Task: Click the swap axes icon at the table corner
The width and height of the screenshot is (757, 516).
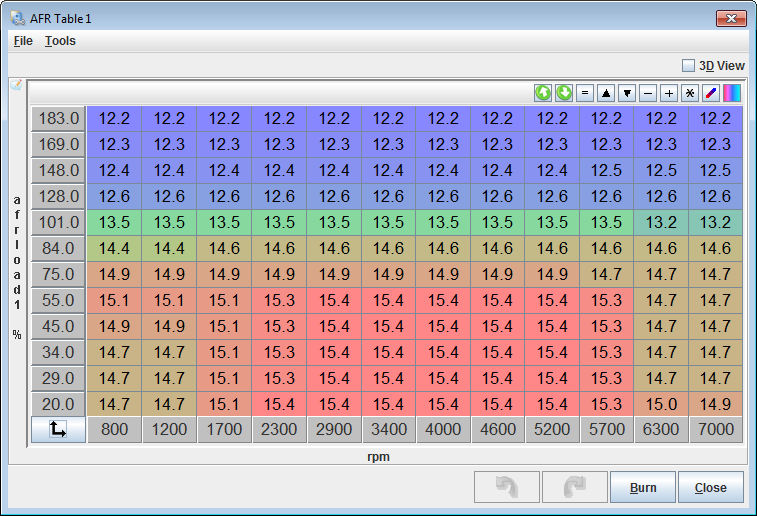Action: (57, 430)
